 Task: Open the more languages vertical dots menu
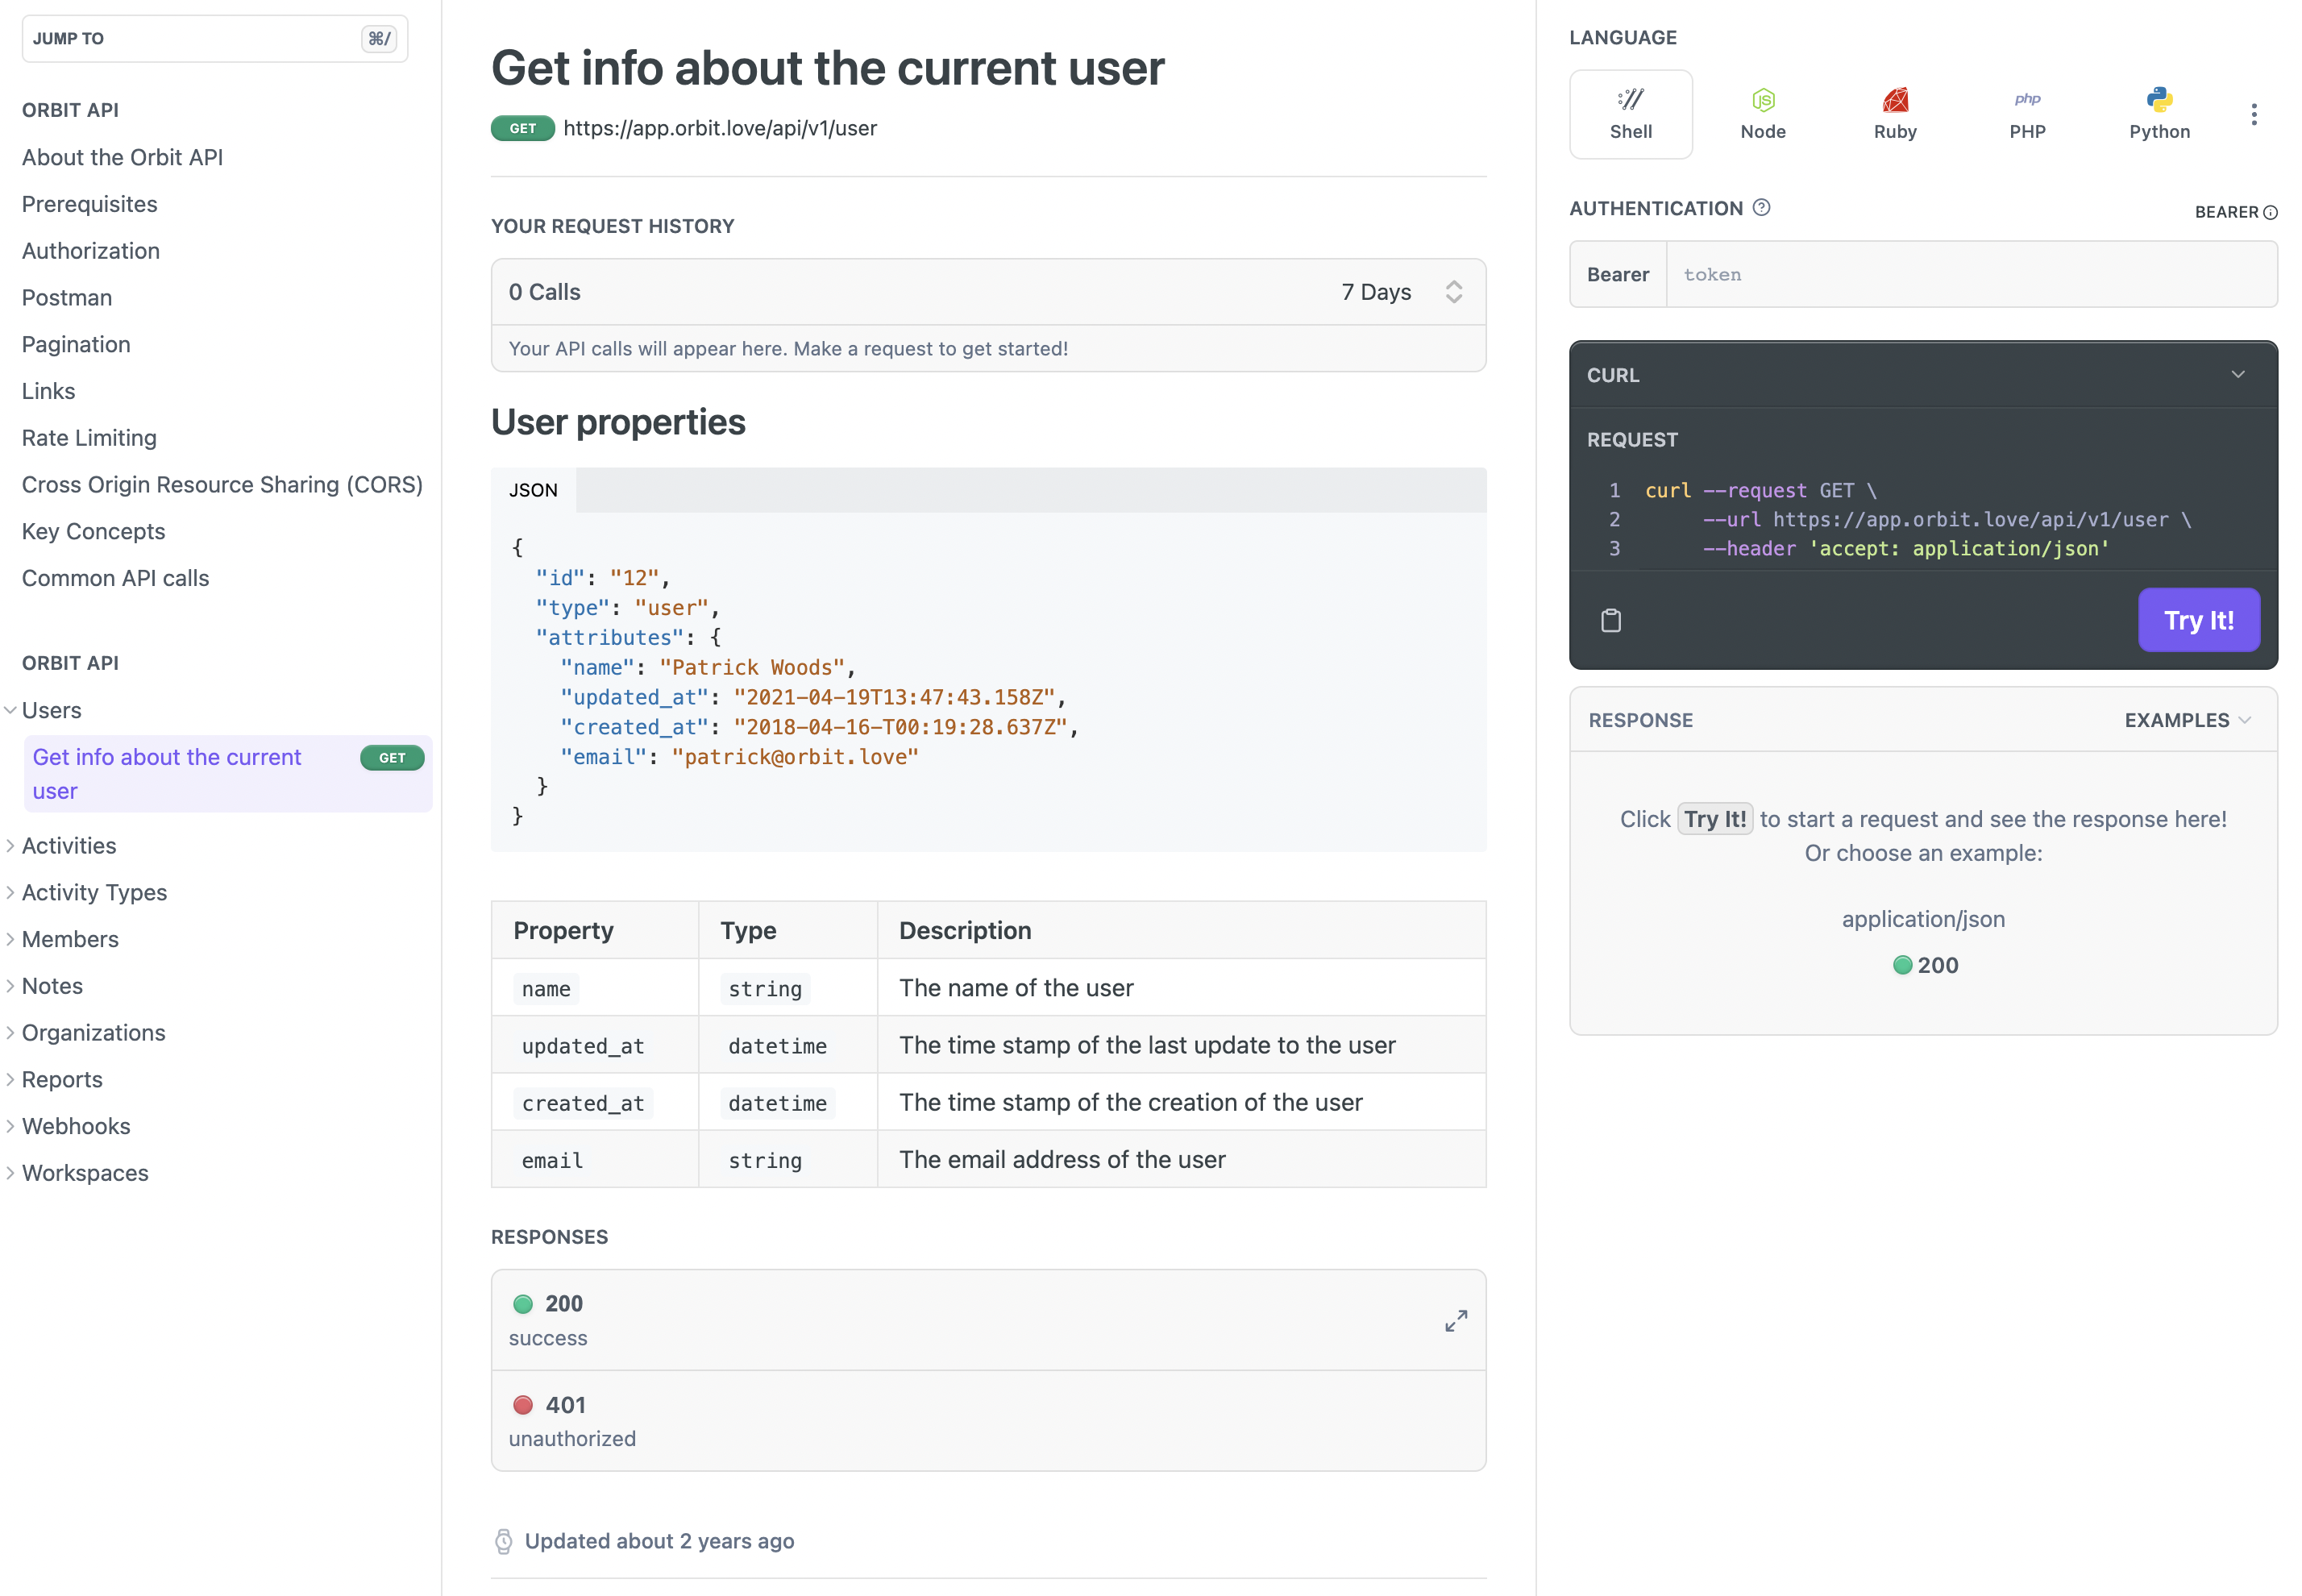pyautogui.click(x=2253, y=114)
